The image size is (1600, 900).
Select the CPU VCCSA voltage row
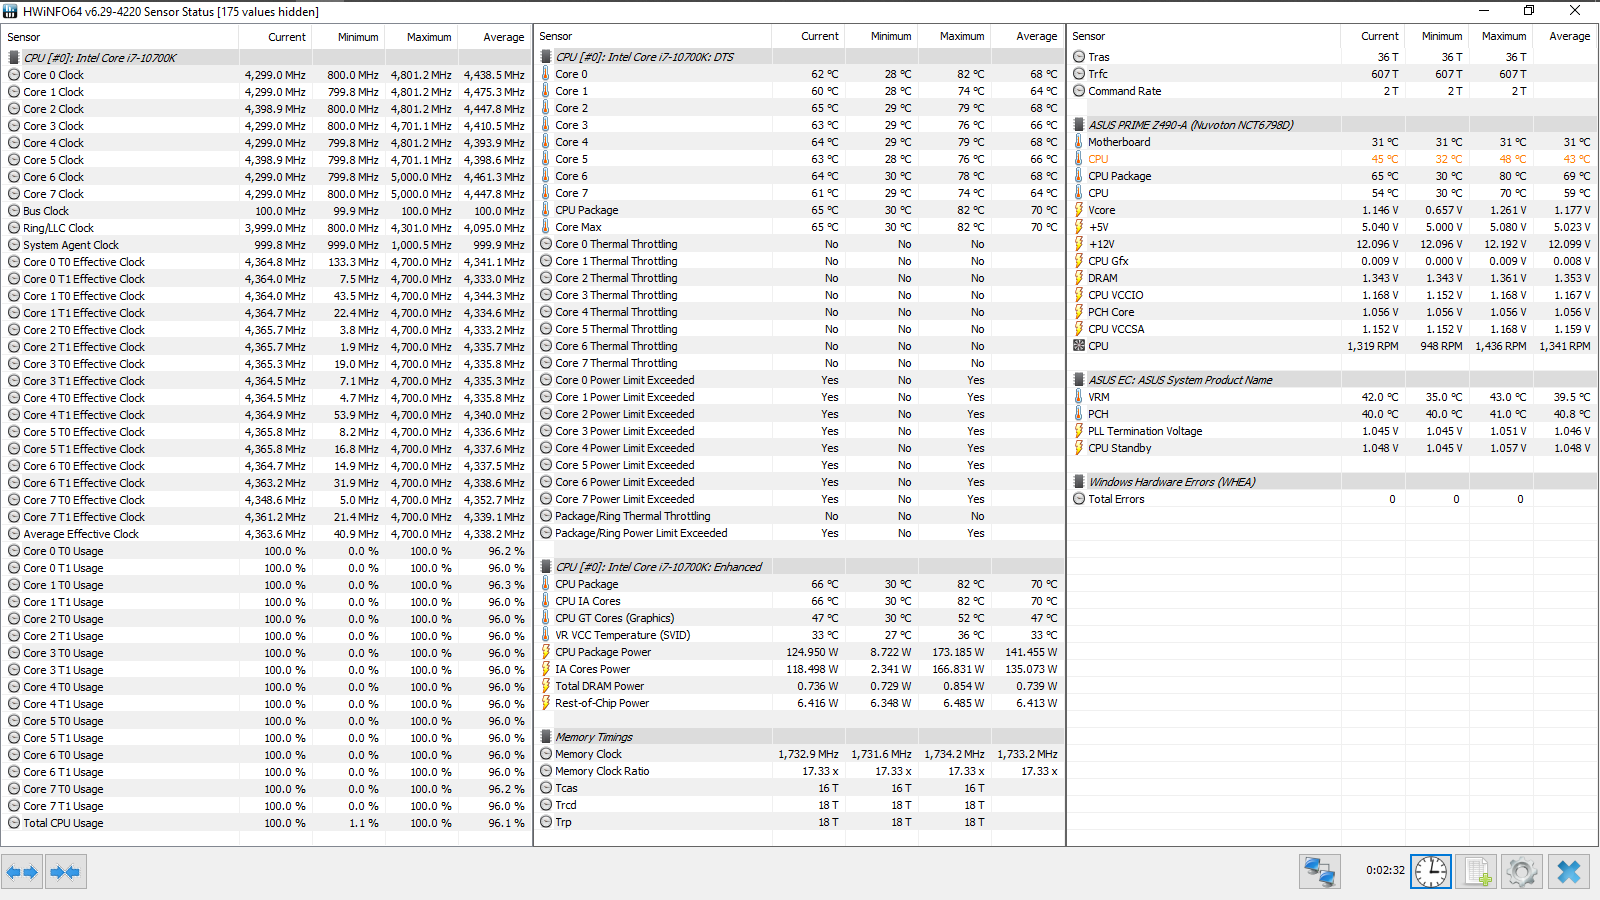point(1332,329)
